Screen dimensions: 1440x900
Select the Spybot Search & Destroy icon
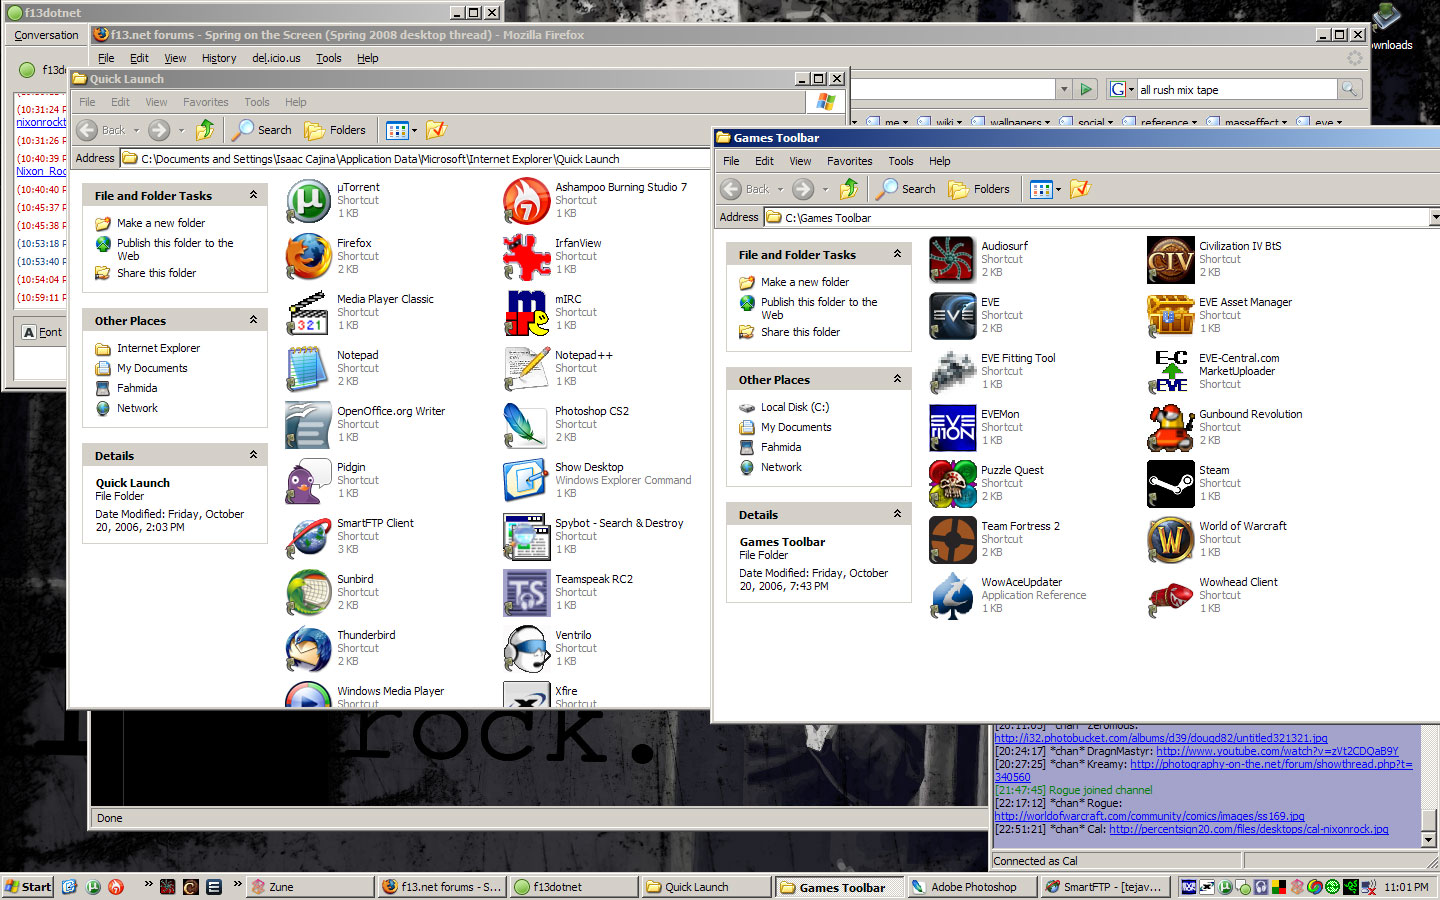coord(527,536)
